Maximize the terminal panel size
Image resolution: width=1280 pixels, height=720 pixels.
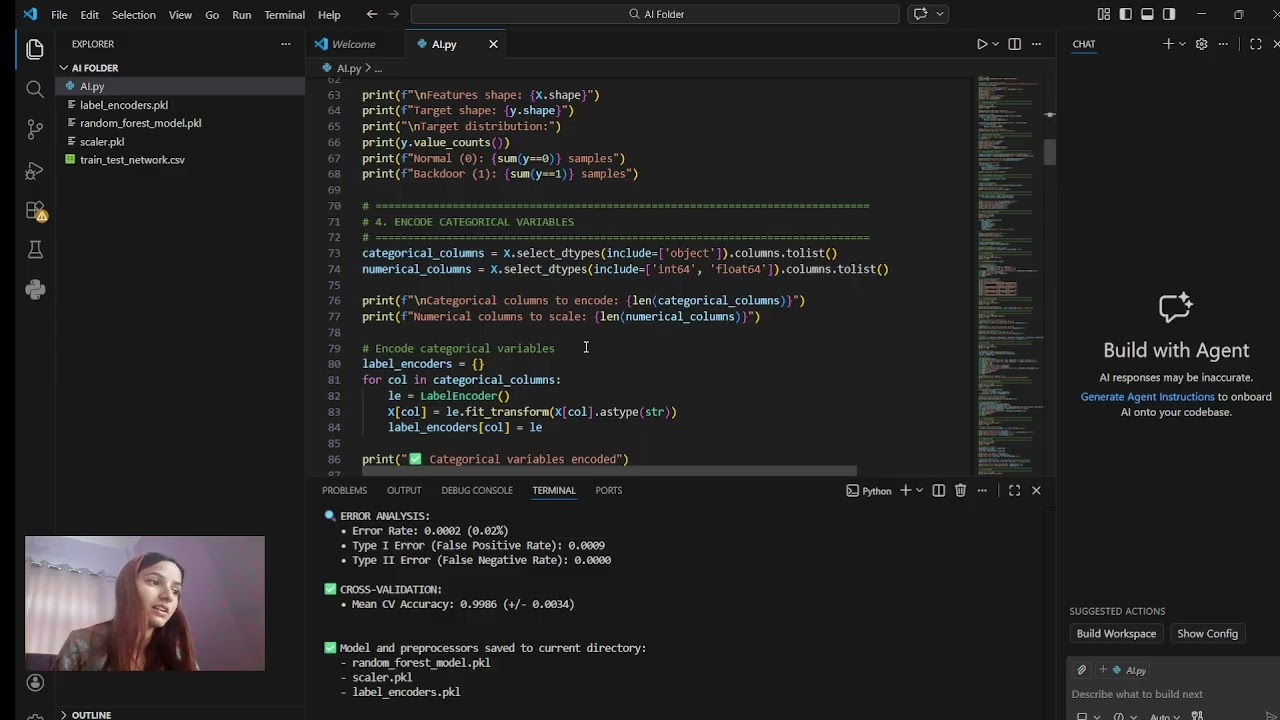point(1014,490)
